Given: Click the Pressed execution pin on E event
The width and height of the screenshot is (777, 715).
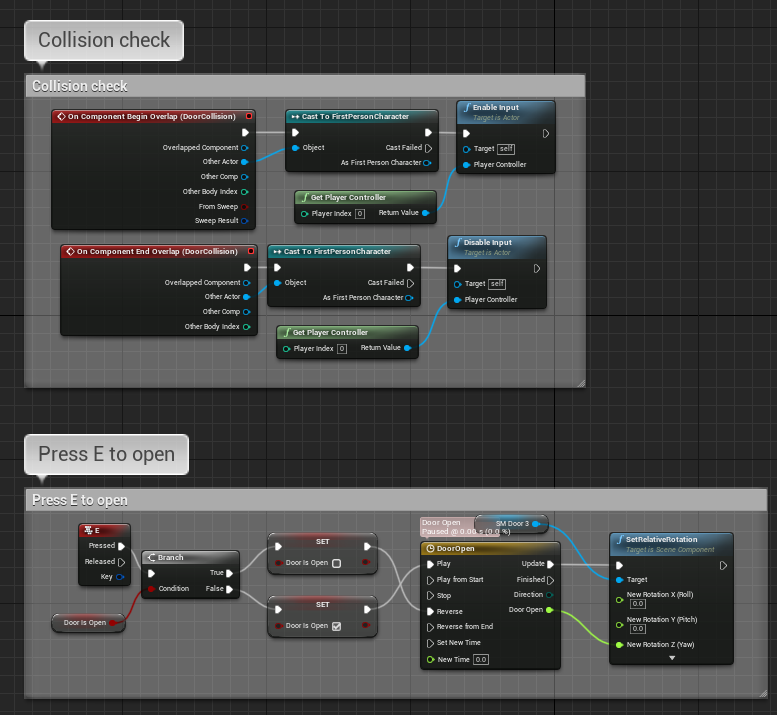Looking at the screenshot, I should click(122, 546).
